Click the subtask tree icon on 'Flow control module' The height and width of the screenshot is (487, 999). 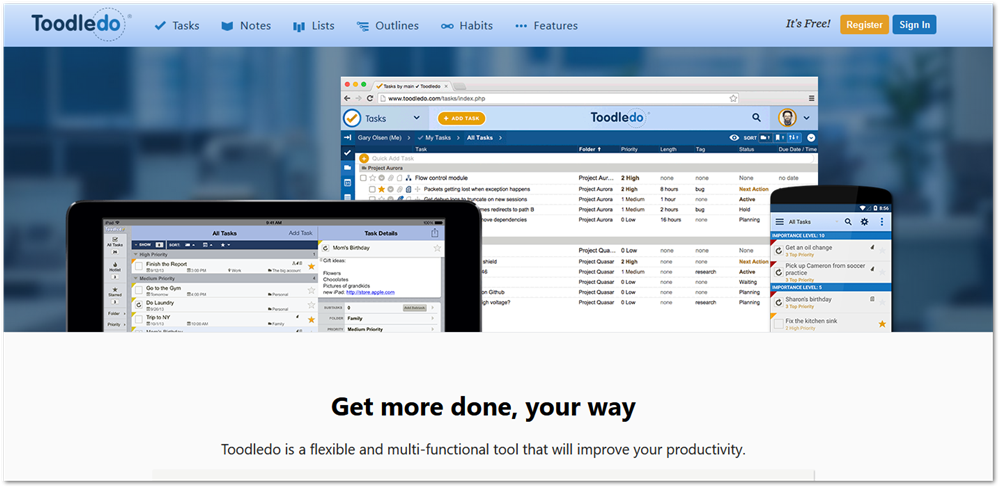tap(408, 178)
